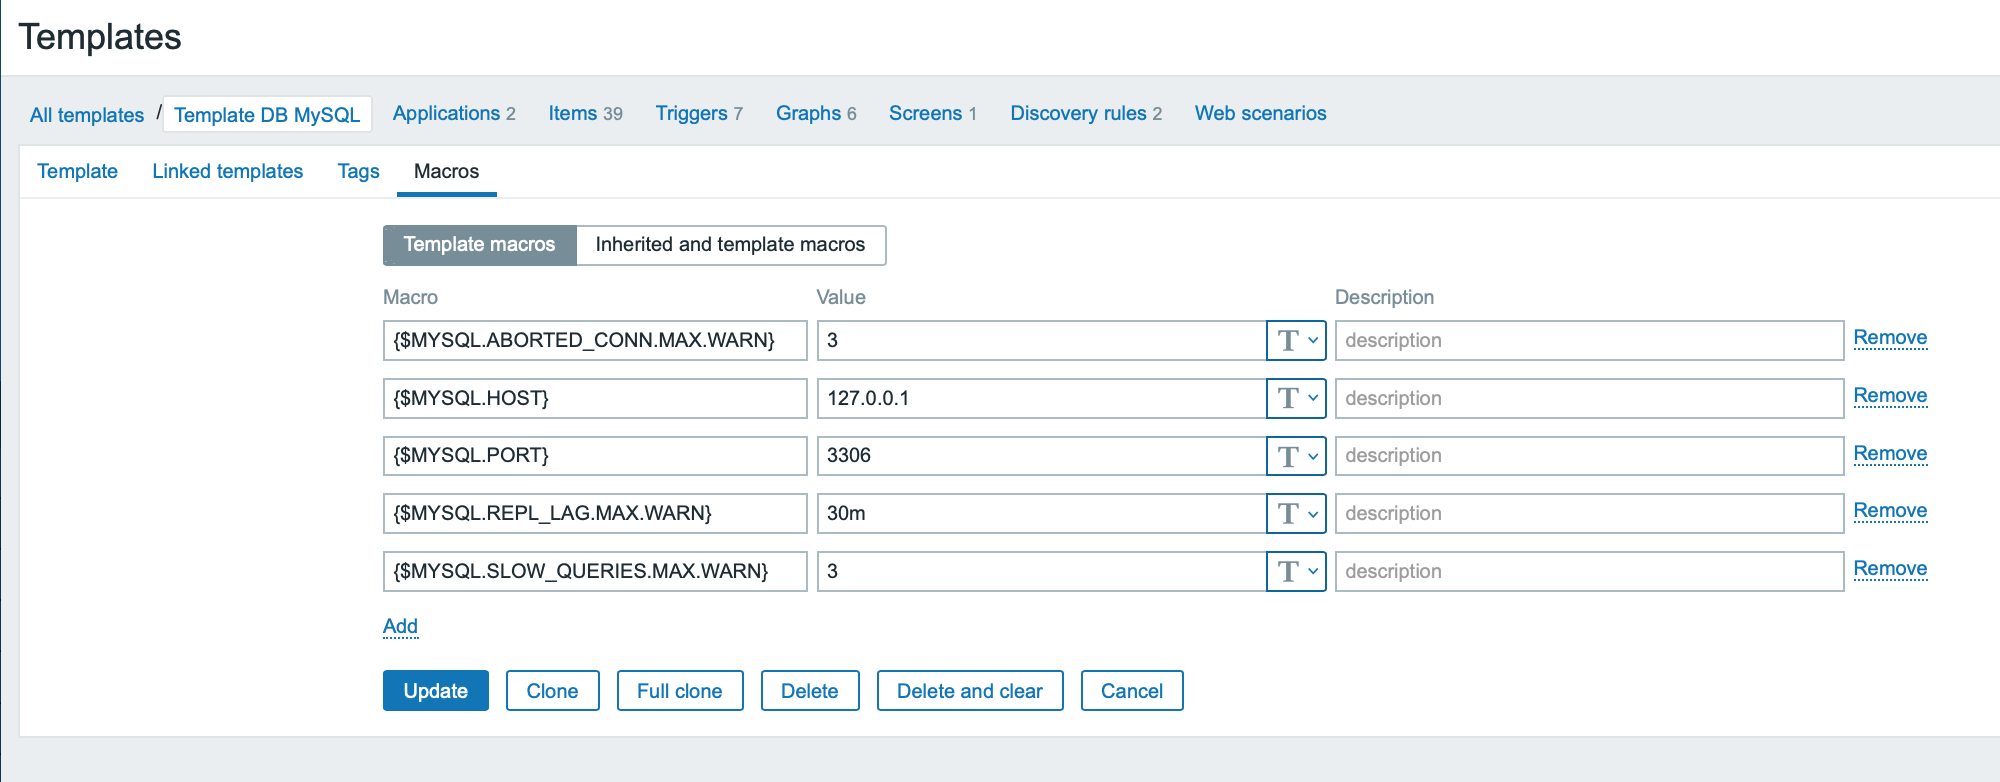
Task: Edit the {$MYSQL.SLOW_QUERIES.MAX.WARN} macro name field
Action: point(595,571)
